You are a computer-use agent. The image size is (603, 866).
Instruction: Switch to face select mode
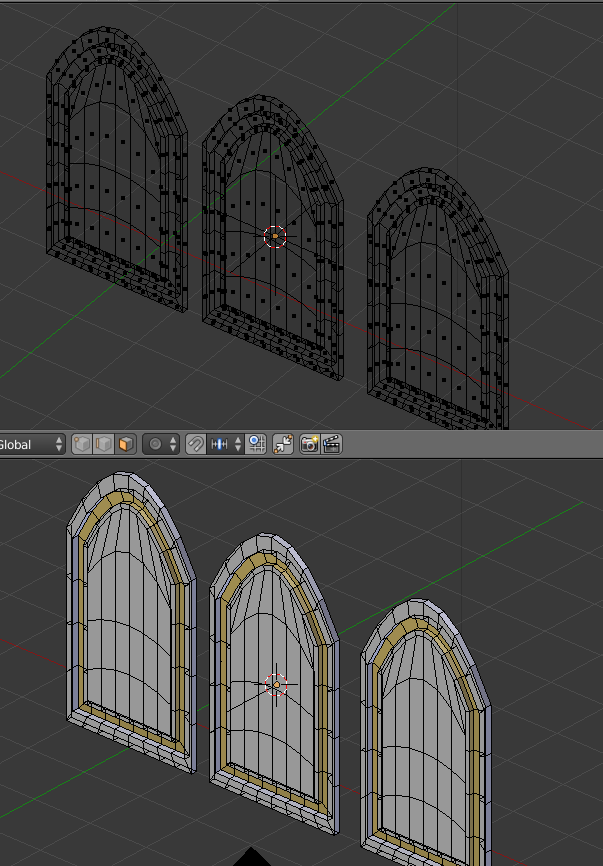125,444
